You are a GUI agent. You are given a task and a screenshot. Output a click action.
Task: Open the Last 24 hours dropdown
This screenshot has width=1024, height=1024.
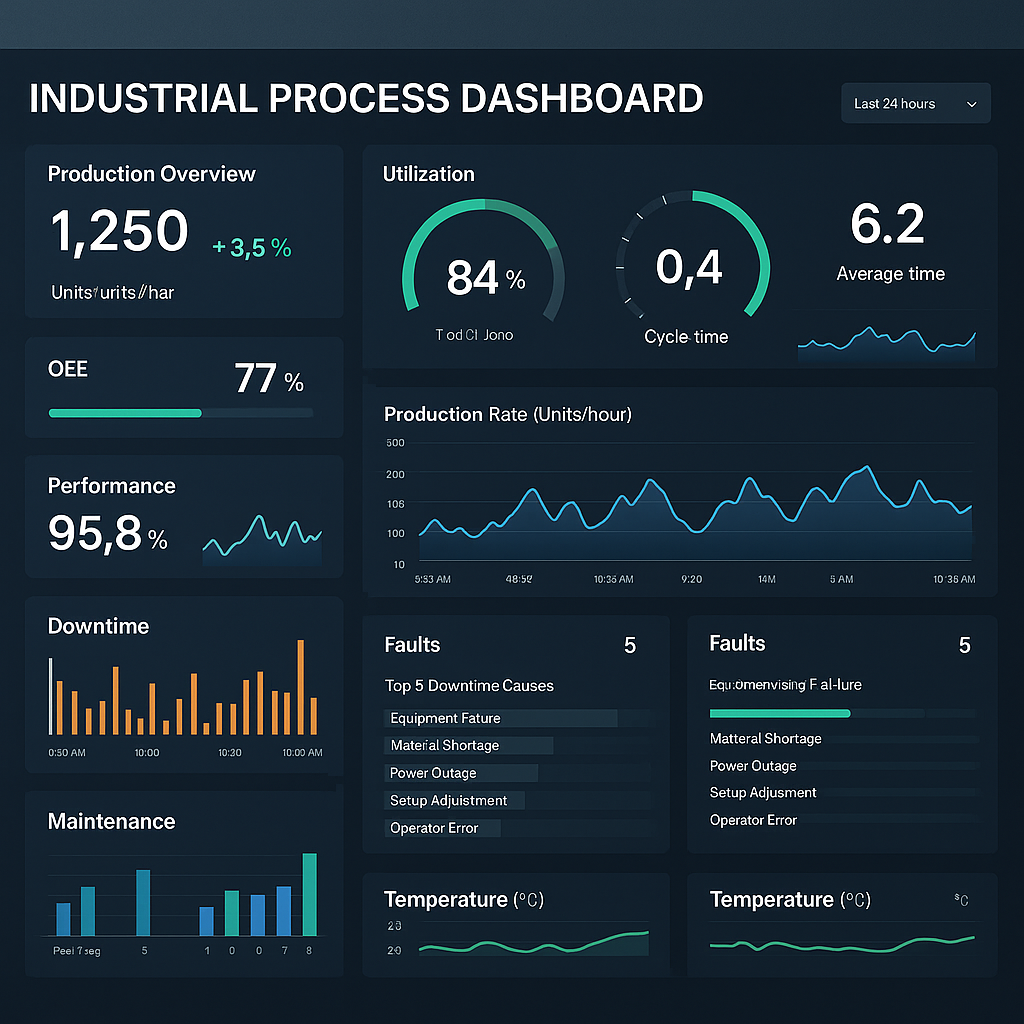click(914, 103)
